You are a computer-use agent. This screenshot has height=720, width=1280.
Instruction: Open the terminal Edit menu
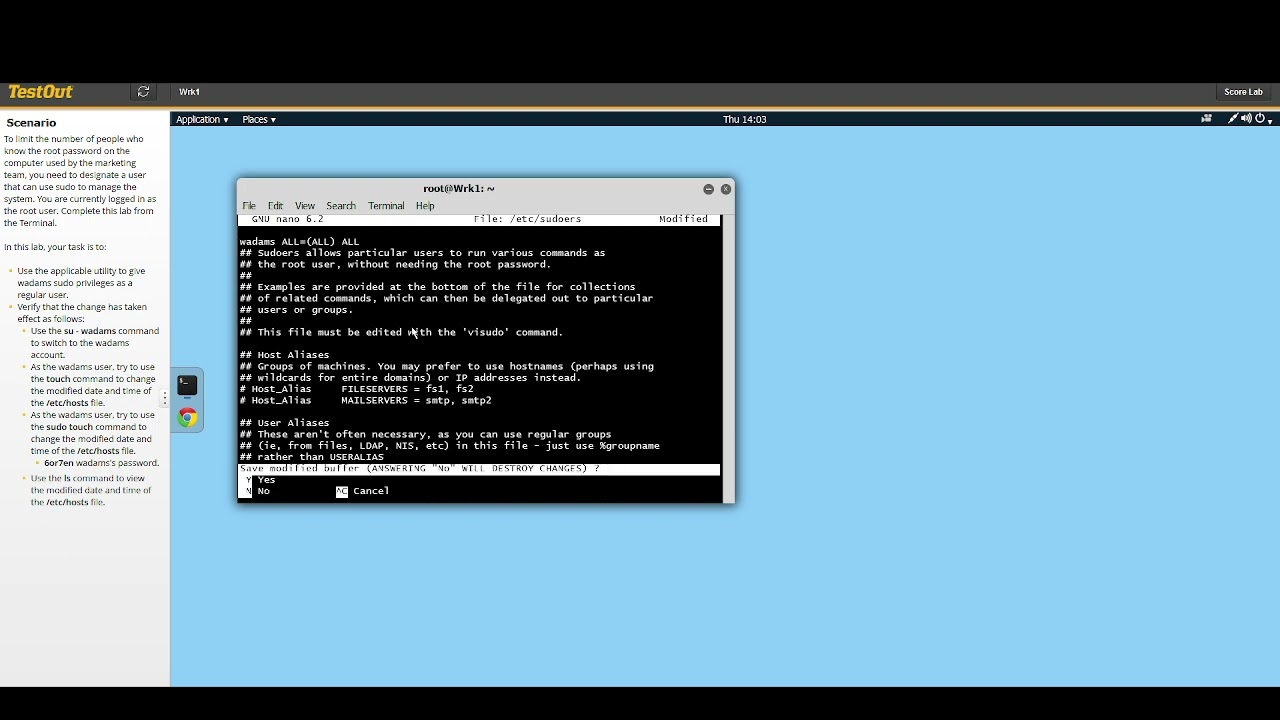[x=275, y=206]
